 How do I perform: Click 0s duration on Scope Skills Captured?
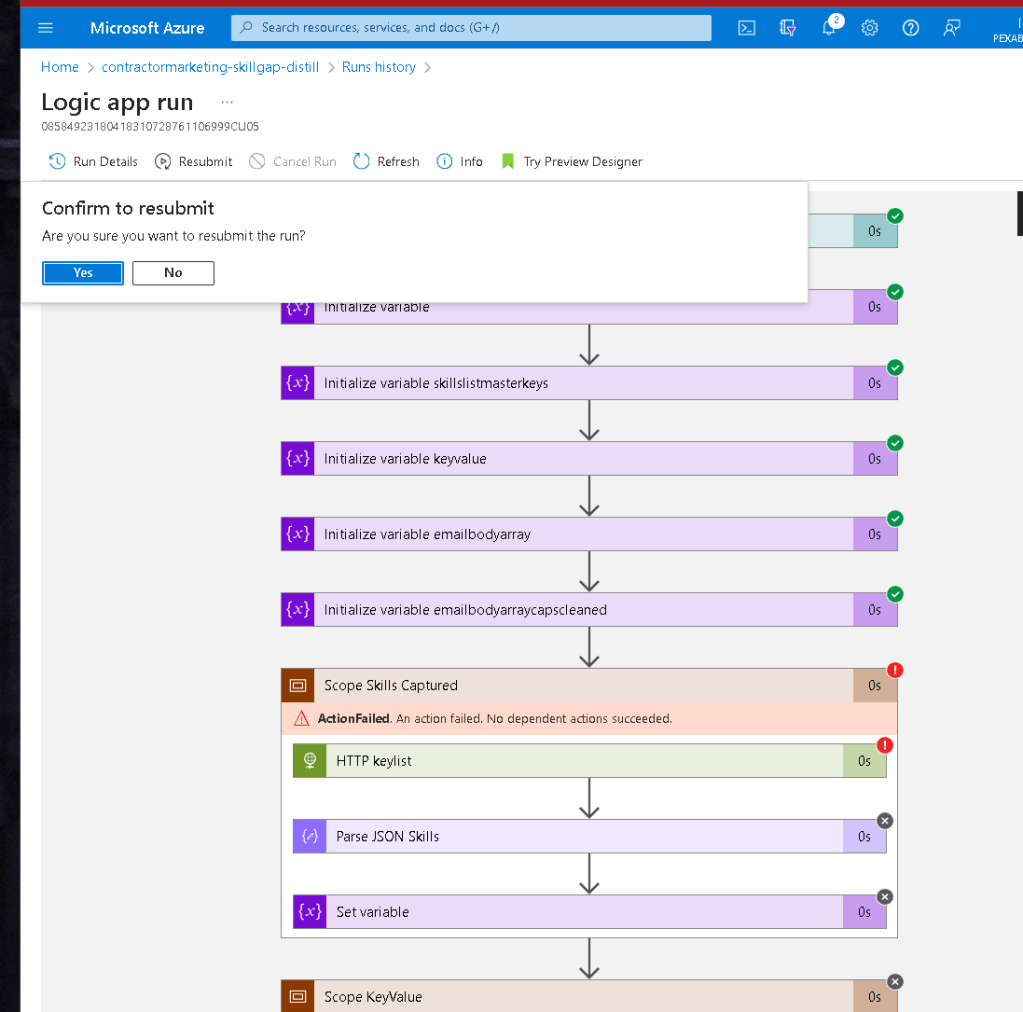click(x=875, y=685)
